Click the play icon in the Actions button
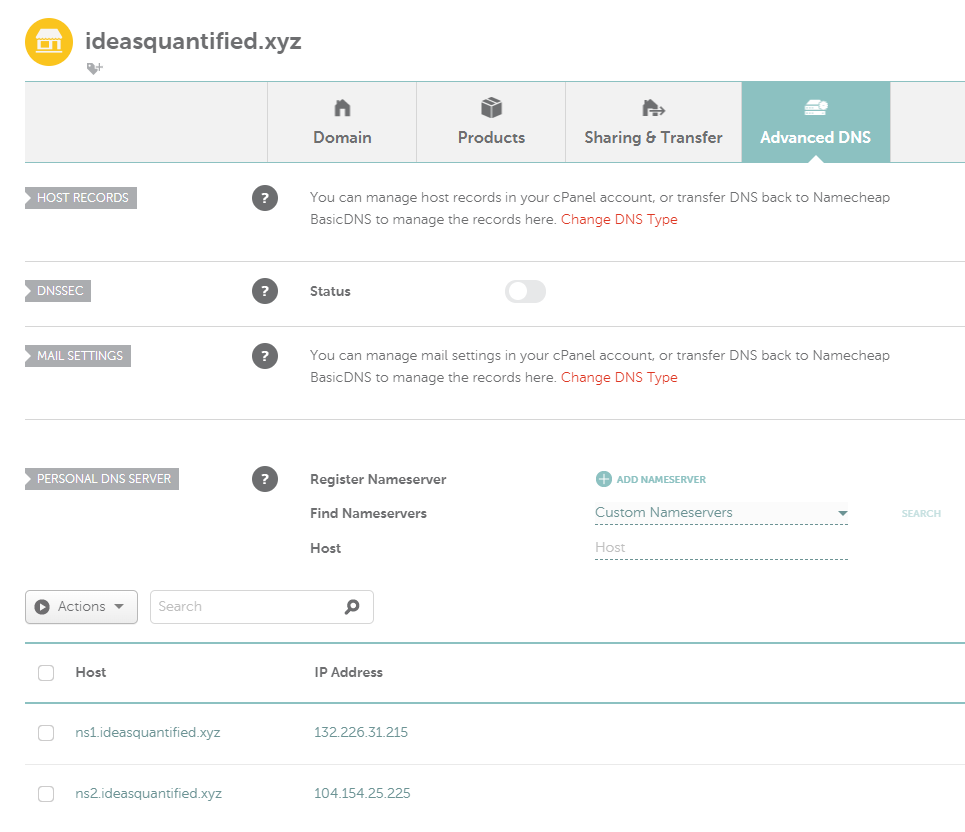This screenshot has width=965, height=832. 42,607
